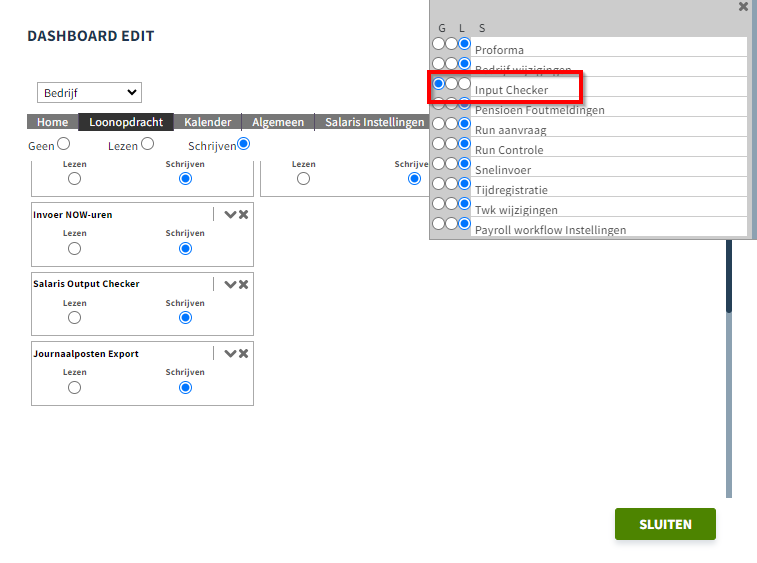
Task: Set Invoer NOW-uren to Schrijven
Action: (x=185, y=249)
